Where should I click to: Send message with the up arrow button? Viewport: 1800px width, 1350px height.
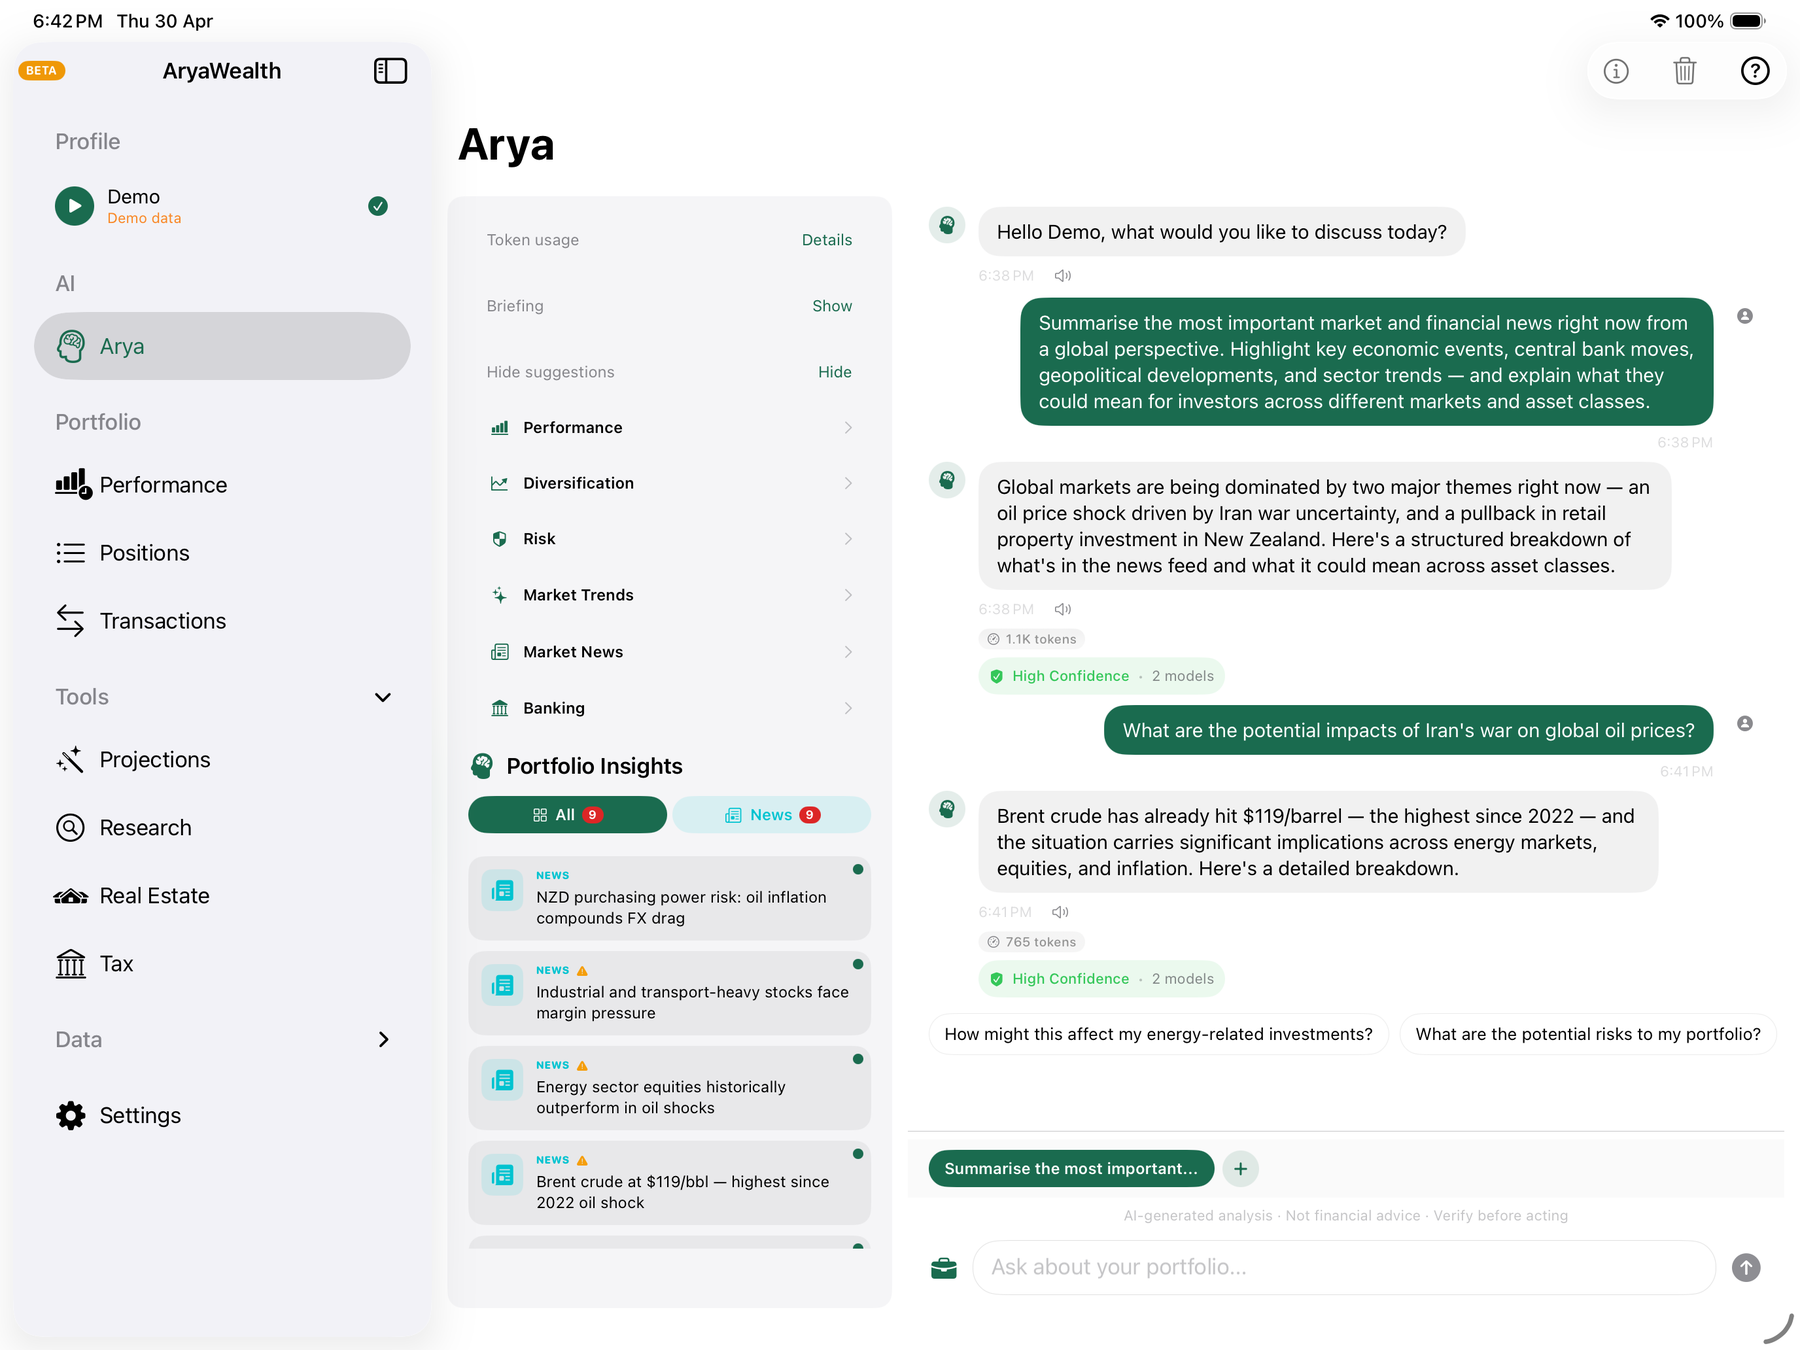pos(1746,1268)
